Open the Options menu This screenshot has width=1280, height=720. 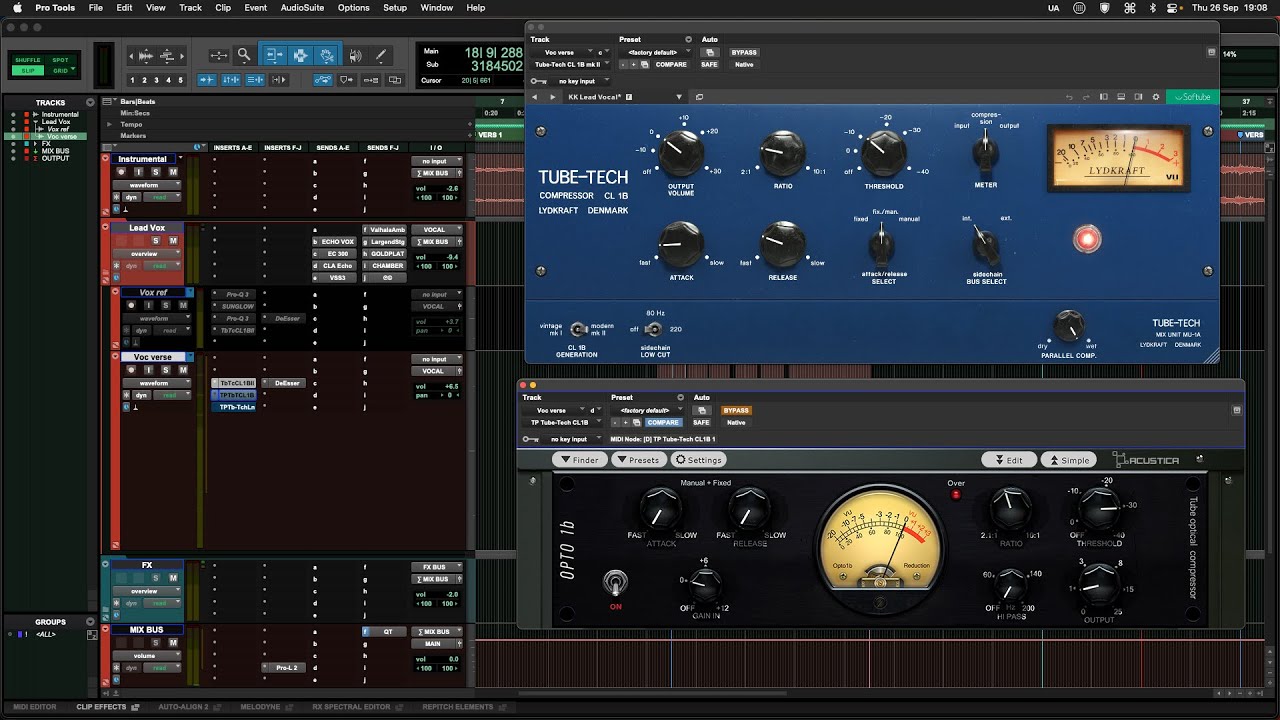[353, 7]
